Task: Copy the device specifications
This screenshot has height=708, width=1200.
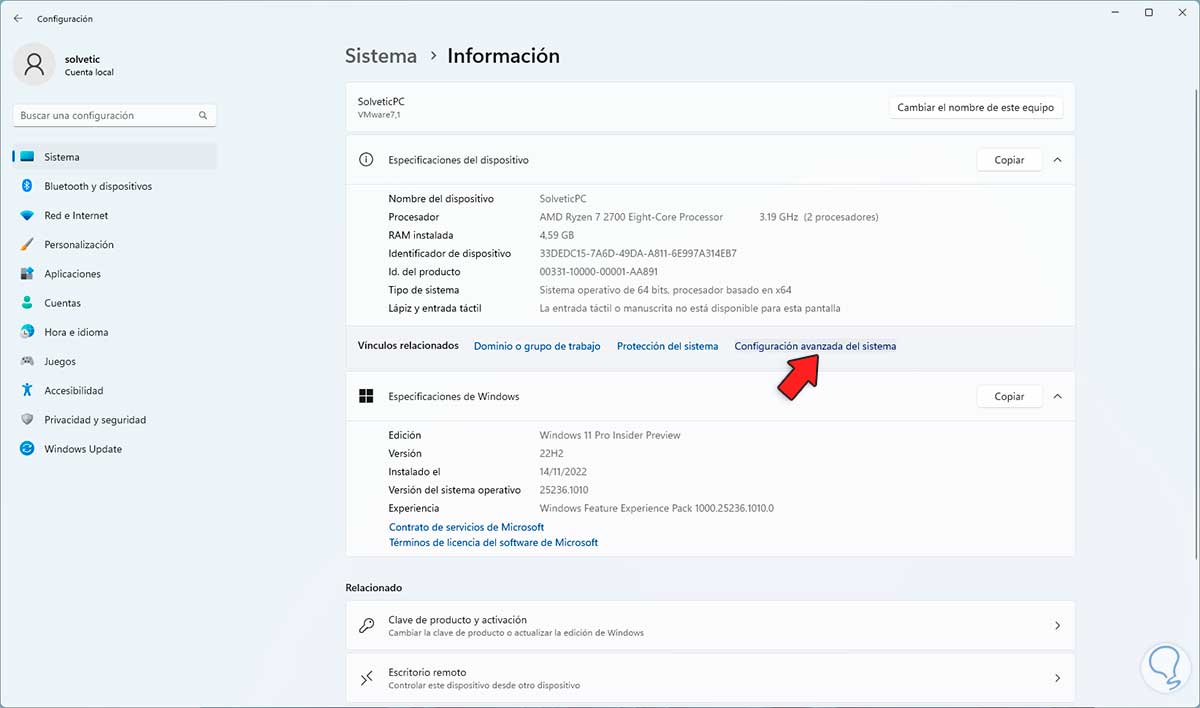Action: click(1009, 160)
